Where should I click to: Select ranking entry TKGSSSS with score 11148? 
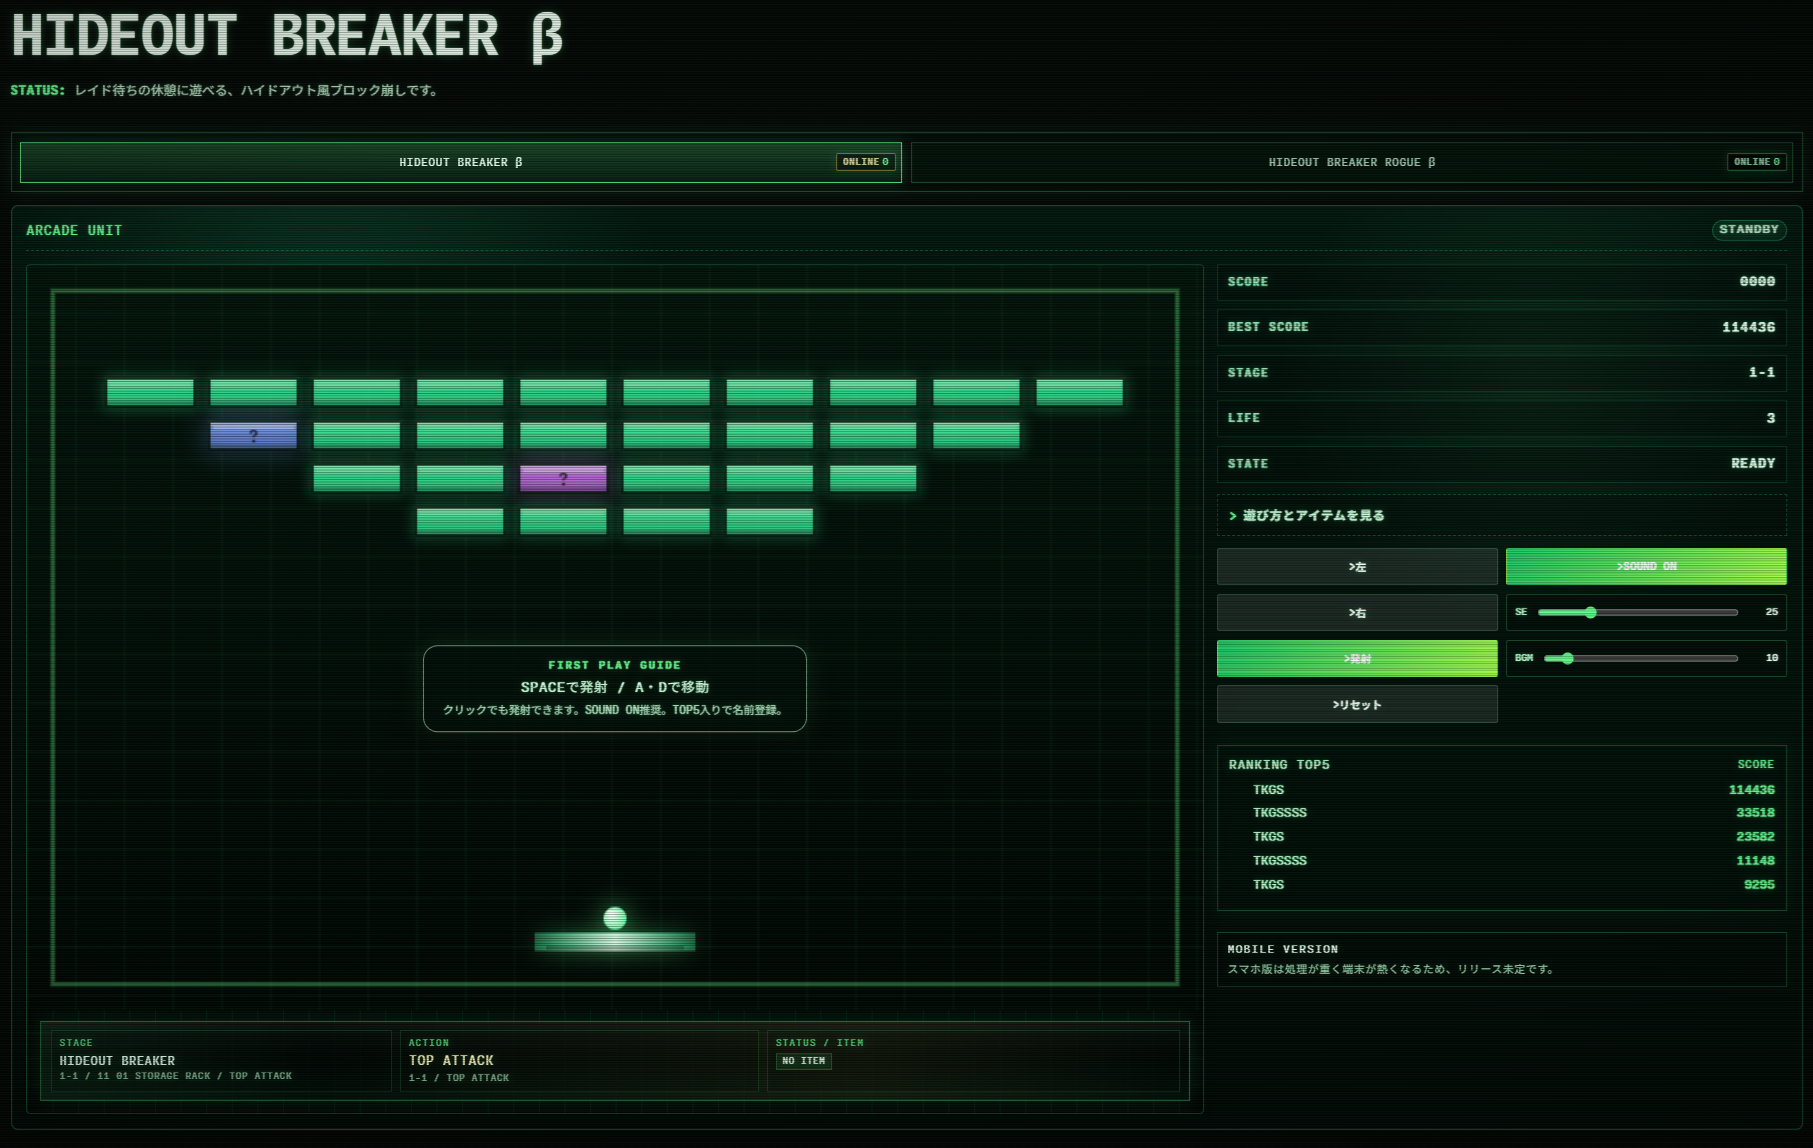click(x=1501, y=861)
